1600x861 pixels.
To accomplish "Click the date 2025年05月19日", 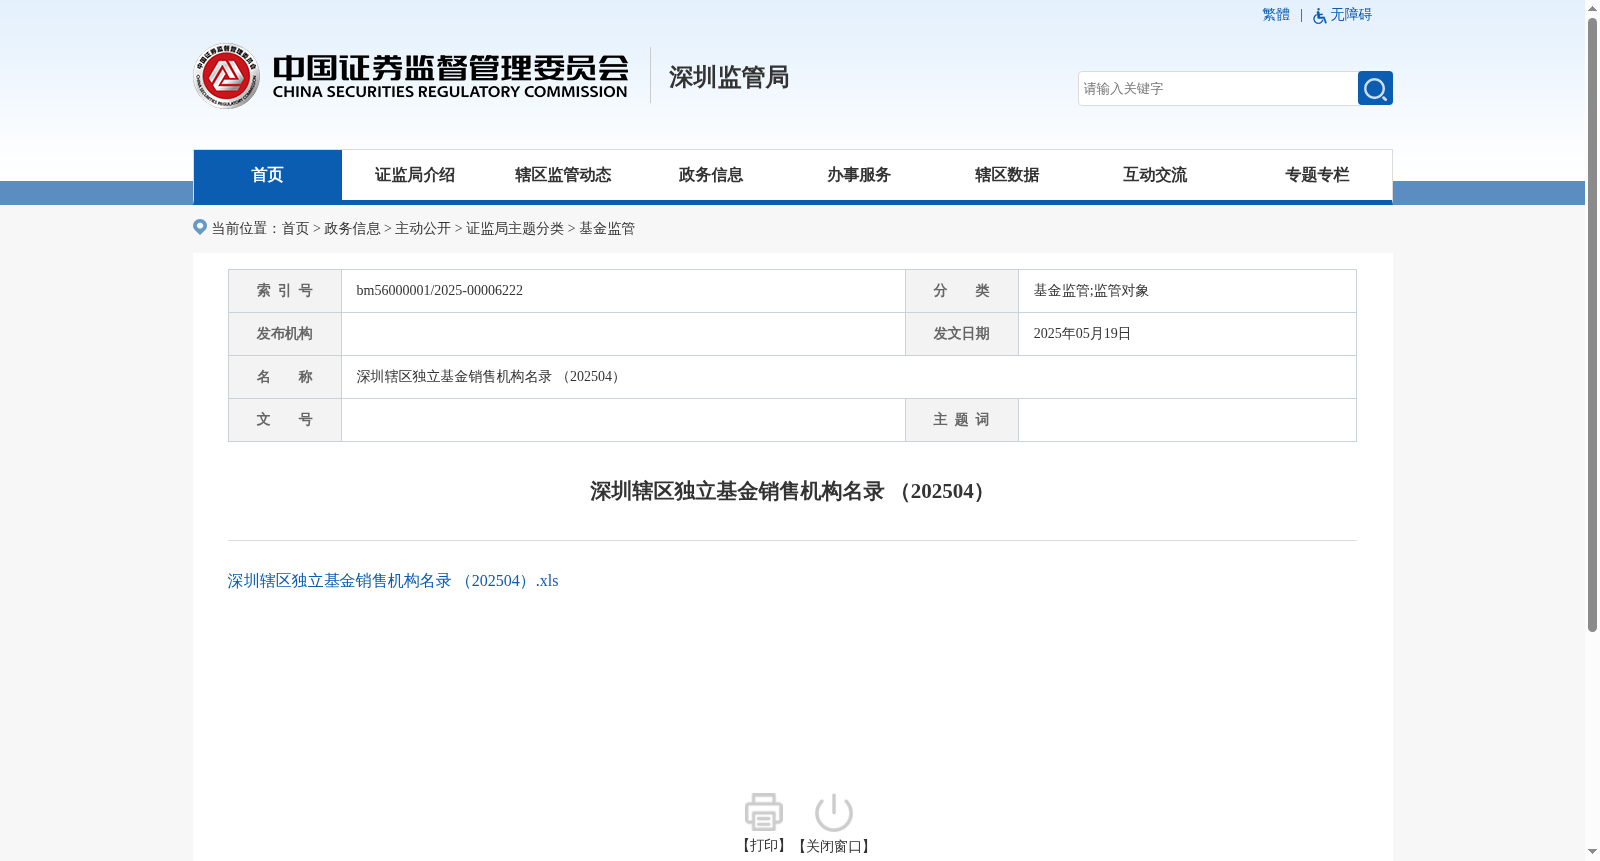I will tap(1082, 334).
